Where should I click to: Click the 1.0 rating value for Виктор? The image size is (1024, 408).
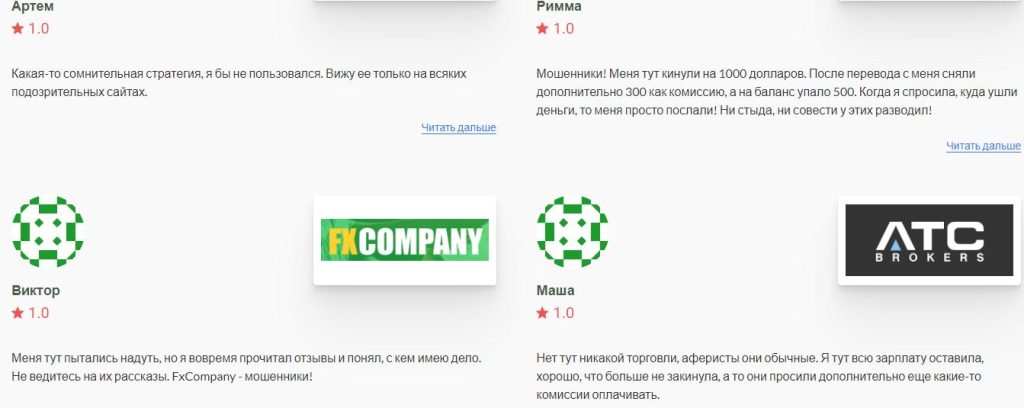click(39, 313)
